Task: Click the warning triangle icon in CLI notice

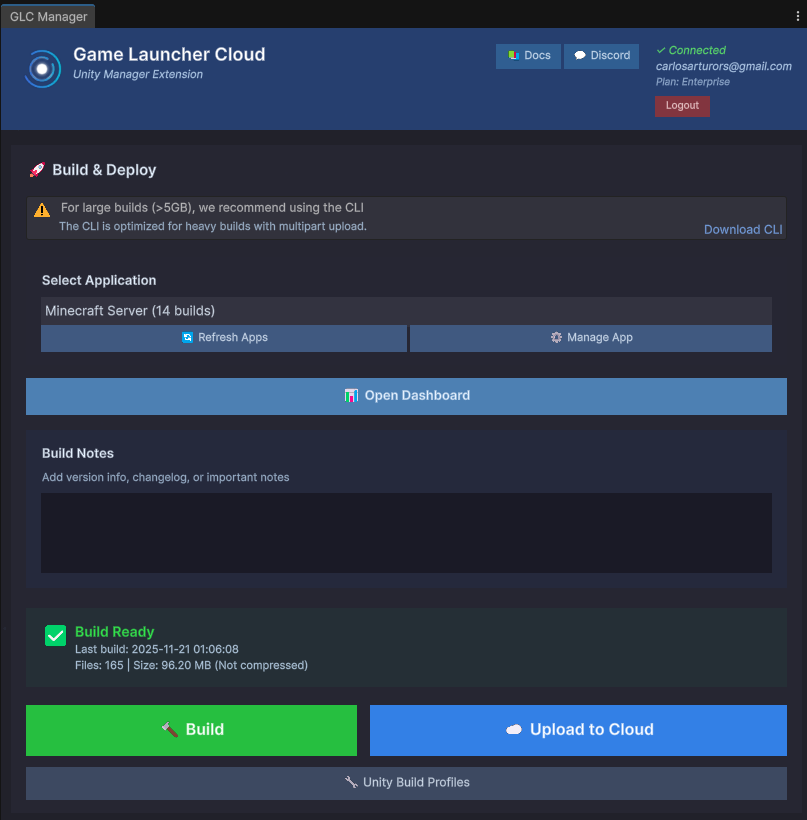Action: [x=42, y=210]
